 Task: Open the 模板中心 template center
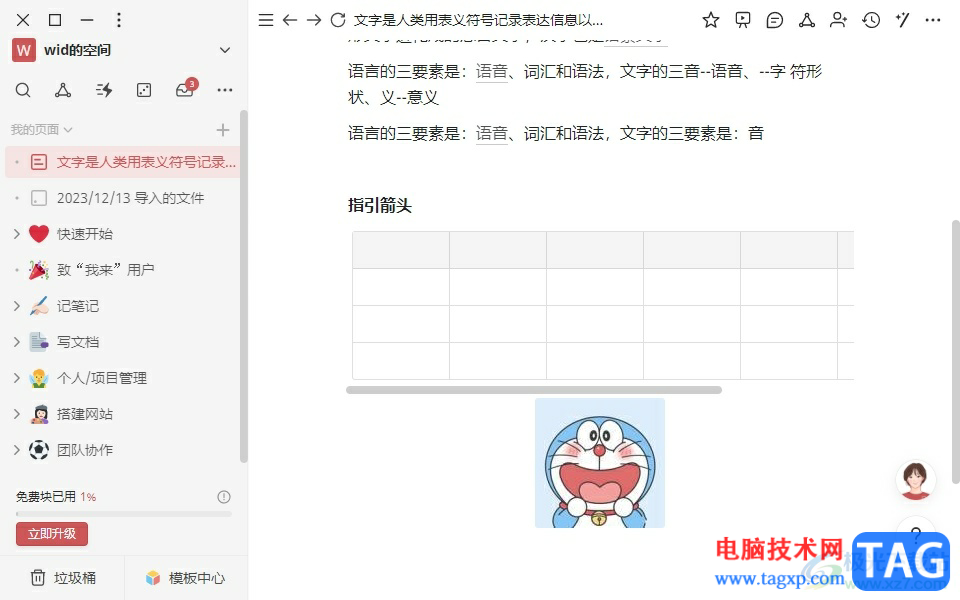click(186, 578)
